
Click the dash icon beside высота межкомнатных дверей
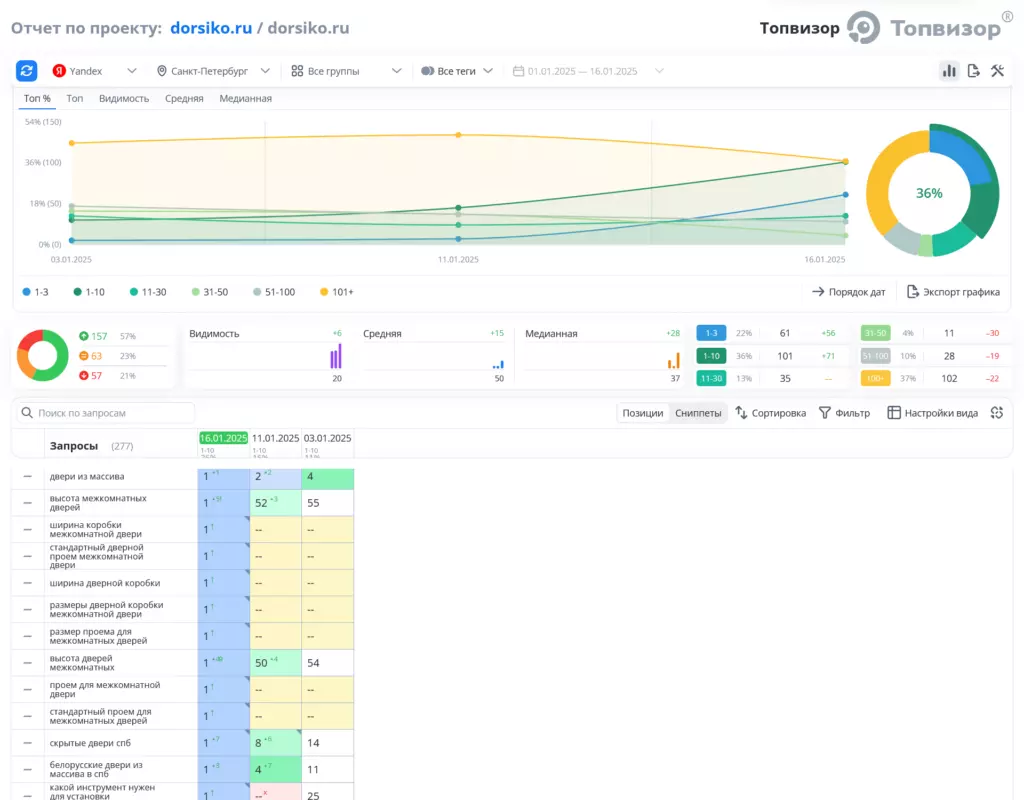[27, 503]
